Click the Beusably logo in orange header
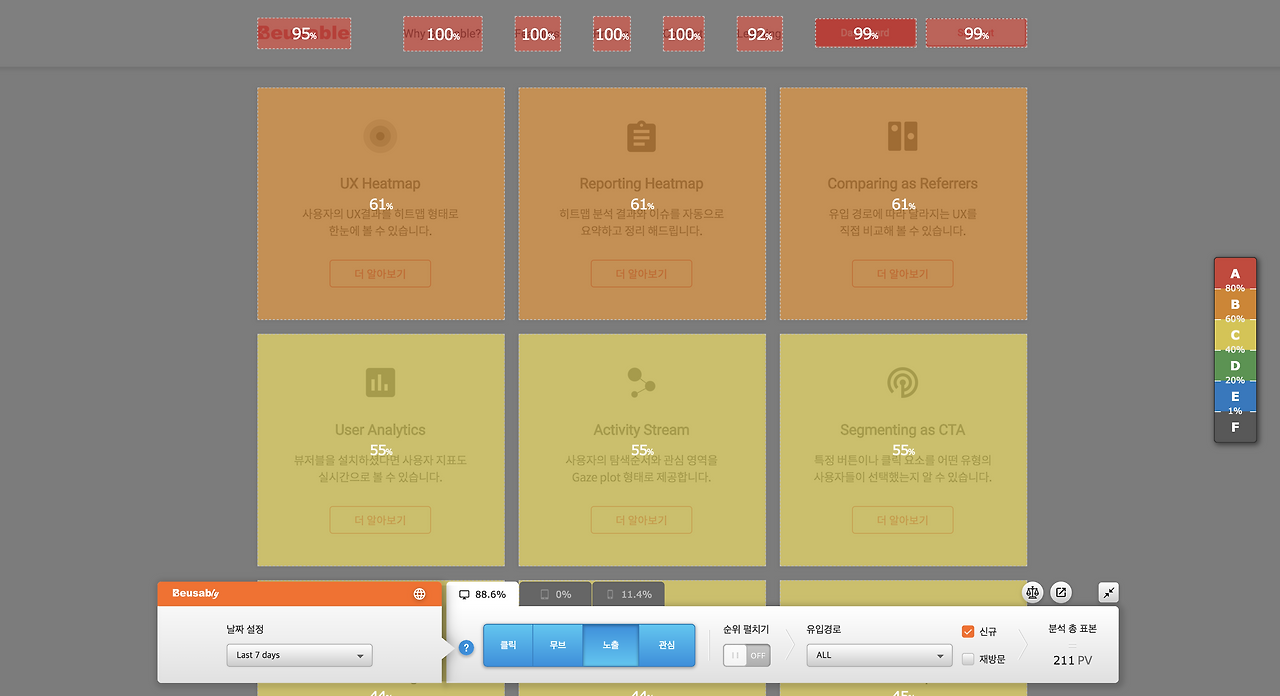This screenshot has height=696, width=1280. point(195,593)
